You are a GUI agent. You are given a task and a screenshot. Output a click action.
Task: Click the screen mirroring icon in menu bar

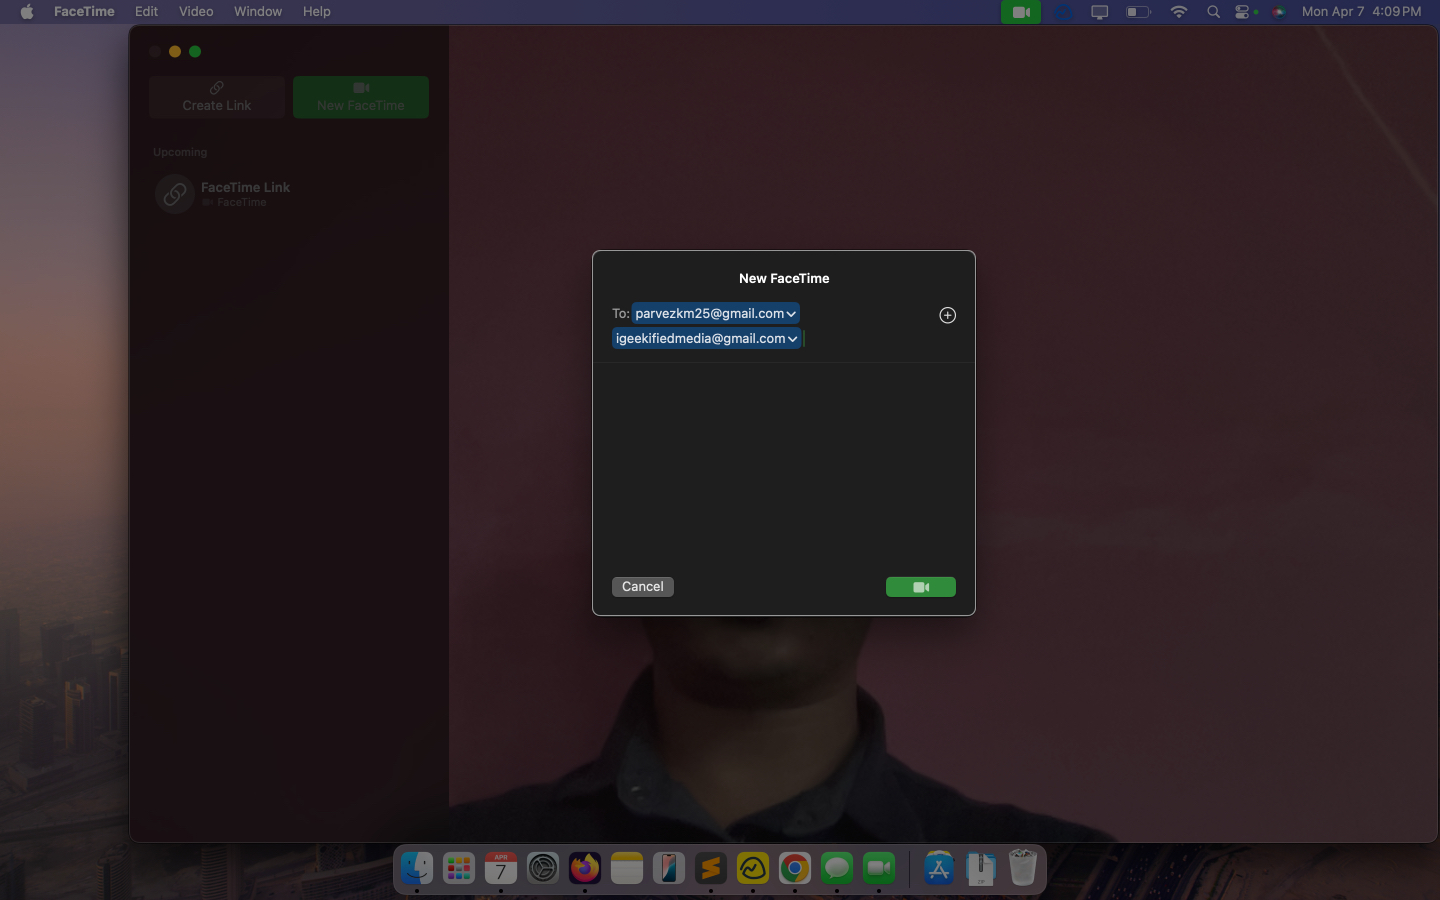pos(1100,11)
